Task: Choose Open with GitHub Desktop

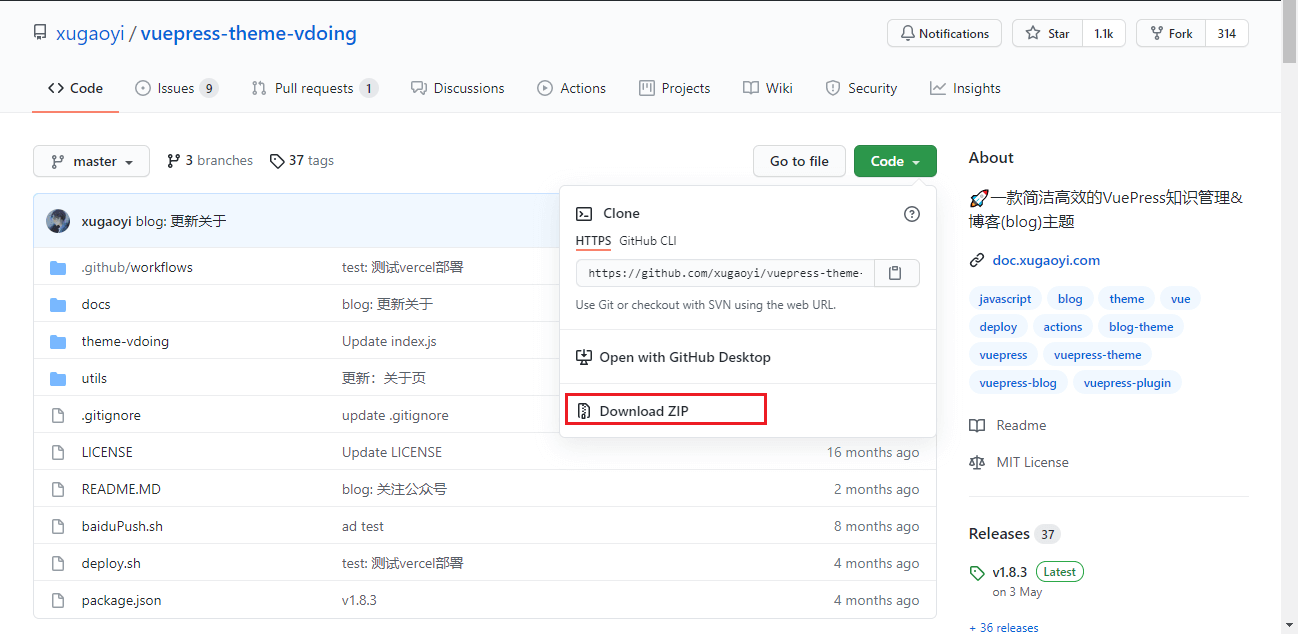Action: [674, 357]
